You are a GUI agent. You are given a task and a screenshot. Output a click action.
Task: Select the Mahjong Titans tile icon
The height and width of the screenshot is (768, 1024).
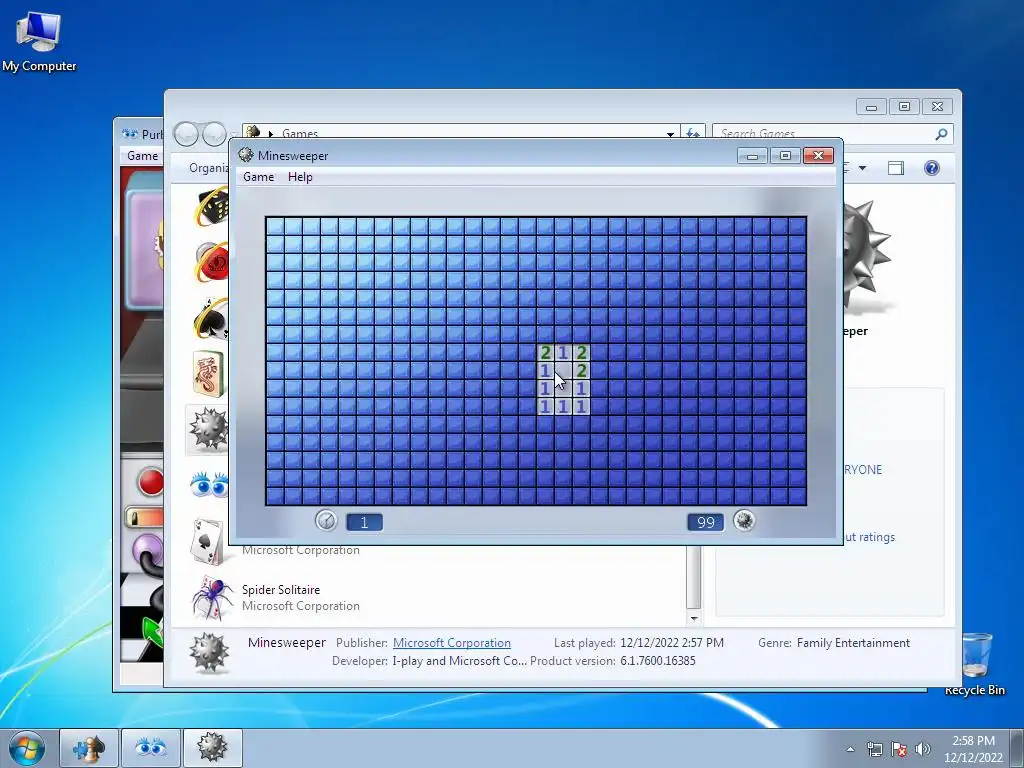[x=209, y=374]
